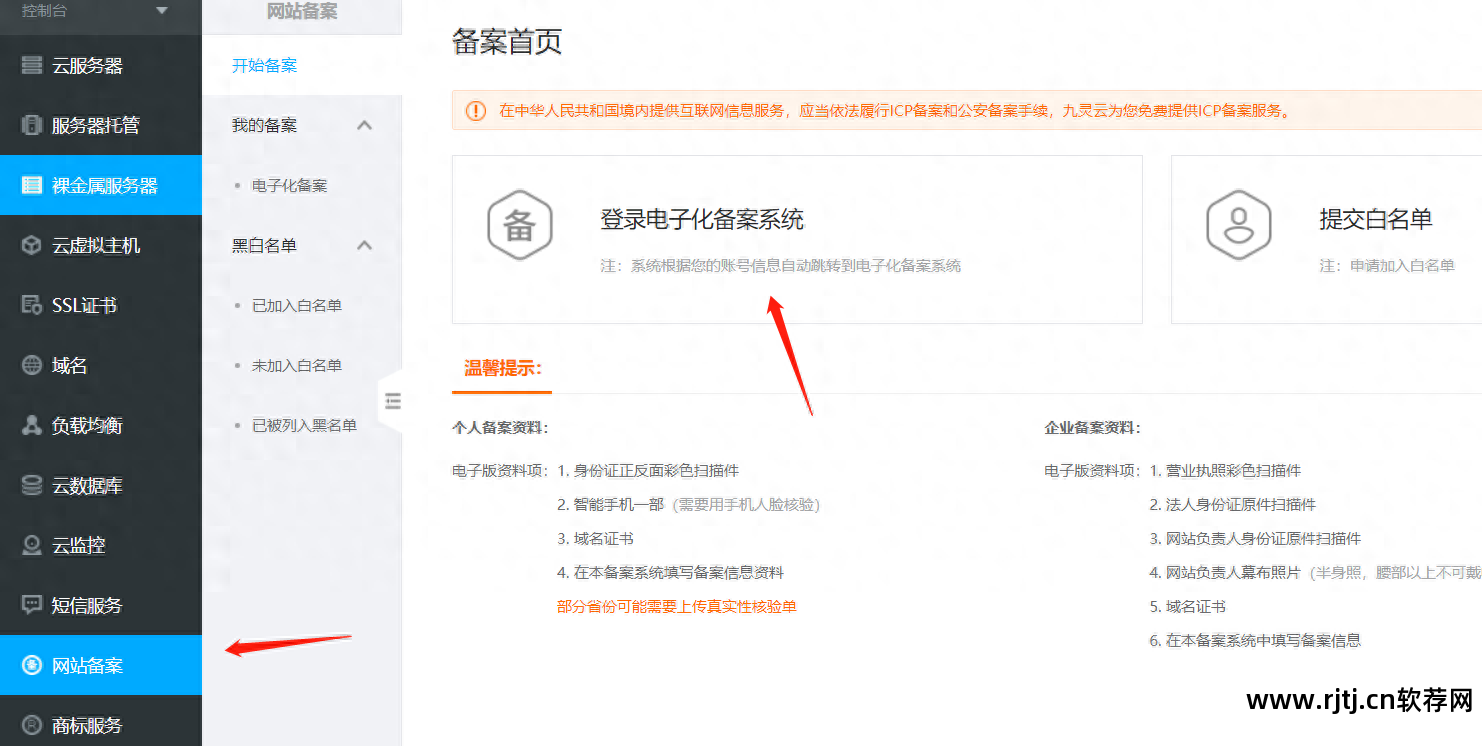Click the 网站备案 submenu header
This screenshot has width=1482, height=746.
click(x=302, y=12)
